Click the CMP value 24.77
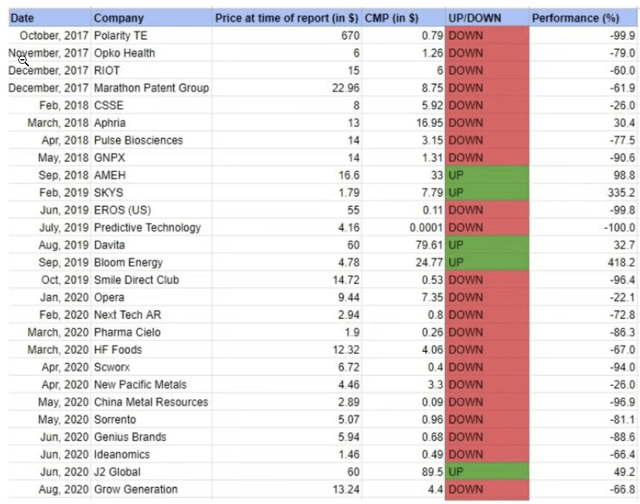The image size is (640, 504). tap(429, 262)
